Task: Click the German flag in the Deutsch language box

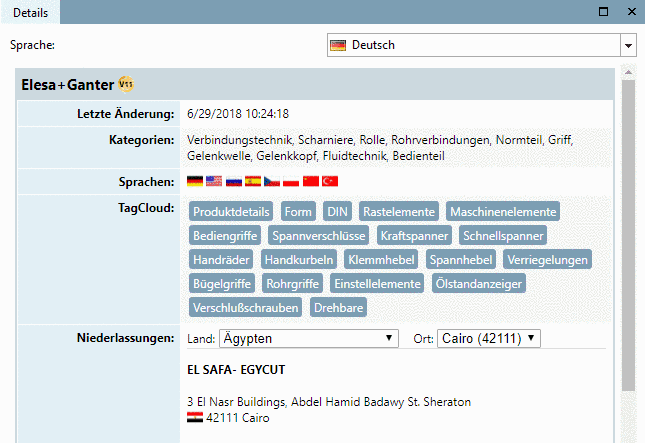Action: pyautogui.click(x=338, y=45)
